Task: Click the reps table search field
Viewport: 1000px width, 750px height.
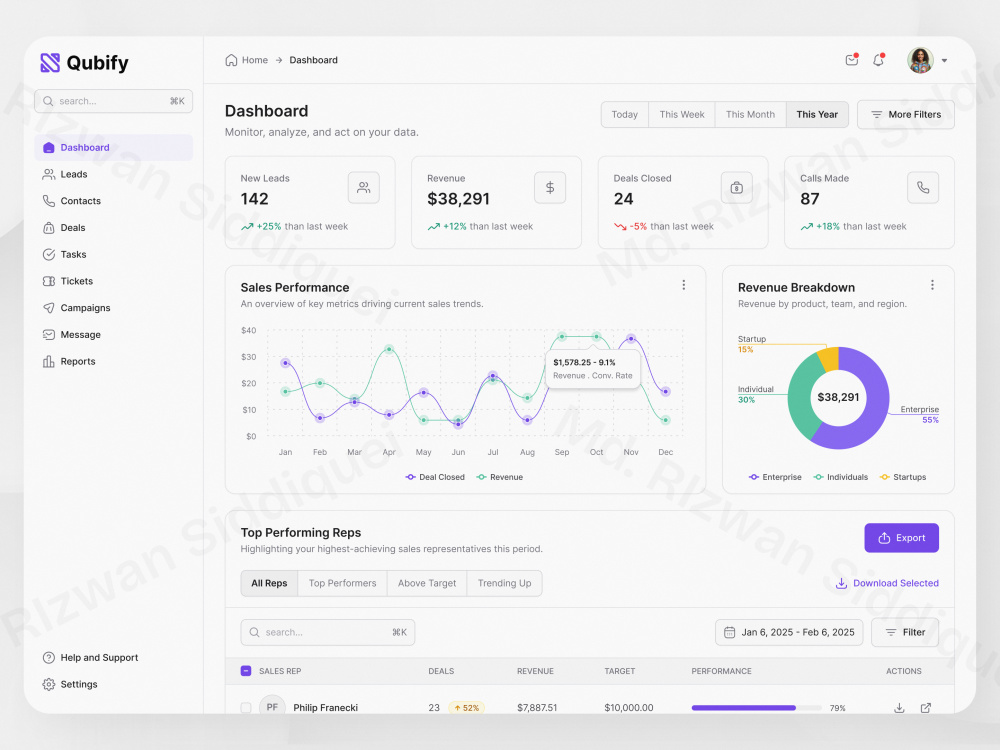Action: pos(328,633)
